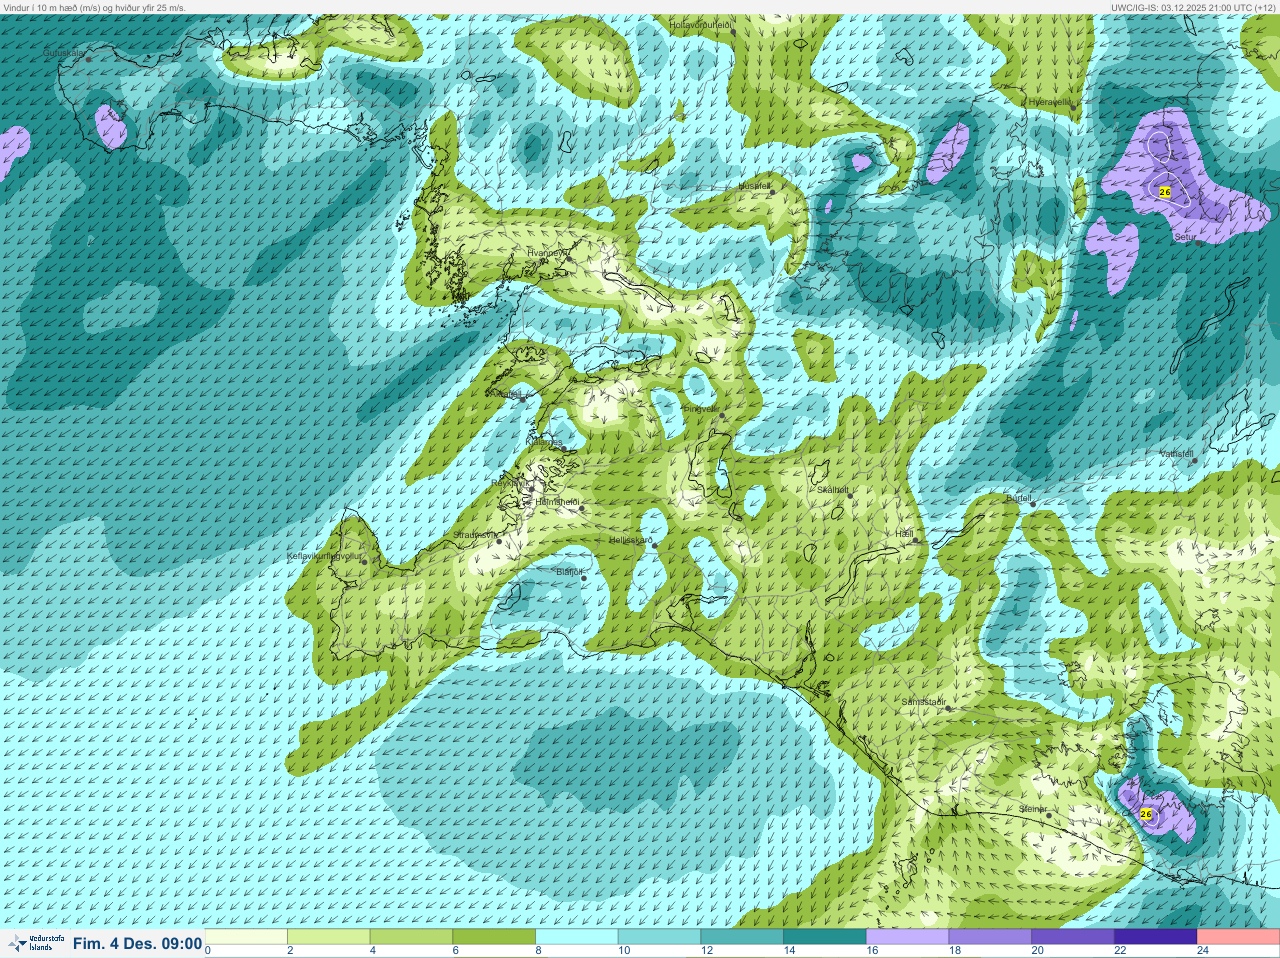Select the 12–14 m/s legend color
The width and height of the screenshot is (1280, 958).
742,937
